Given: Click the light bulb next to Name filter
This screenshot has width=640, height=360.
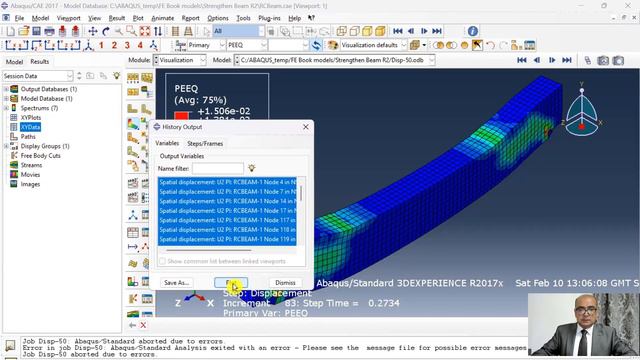Looking at the screenshot, I should [251, 168].
